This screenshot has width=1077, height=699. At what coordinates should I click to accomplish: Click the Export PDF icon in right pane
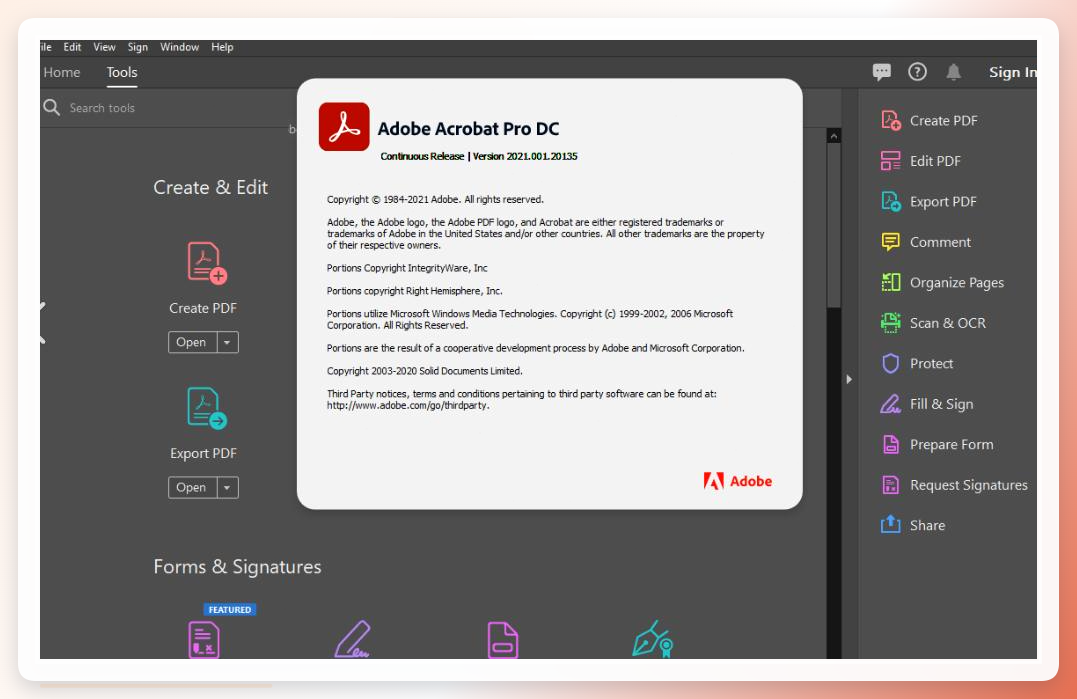click(890, 201)
